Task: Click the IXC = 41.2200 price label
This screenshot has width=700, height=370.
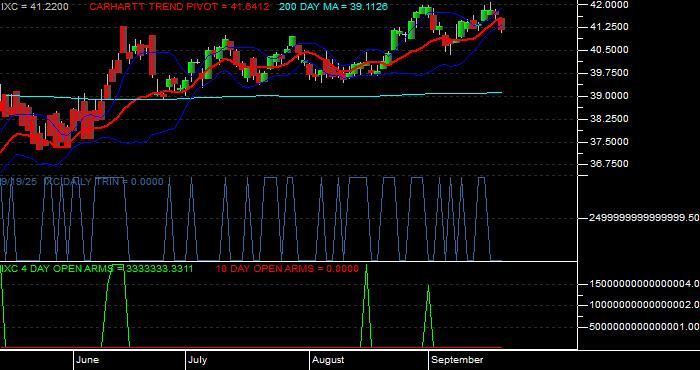Action: 34,7
